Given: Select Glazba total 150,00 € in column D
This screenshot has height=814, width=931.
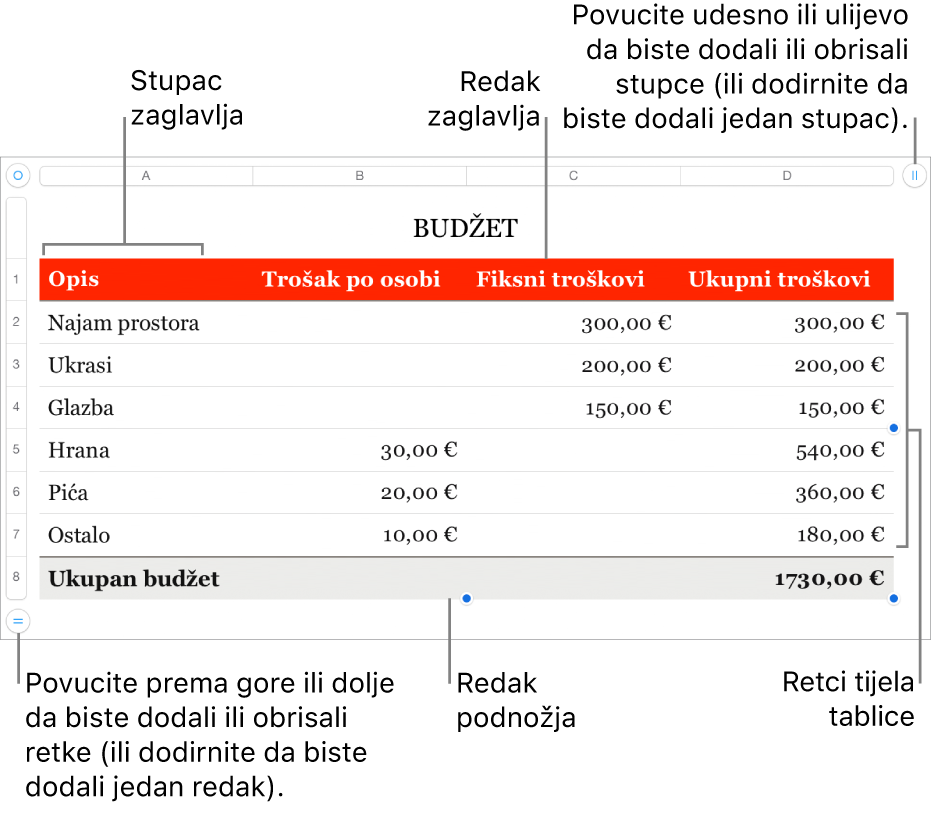Looking at the screenshot, I should tap(787, 407).
